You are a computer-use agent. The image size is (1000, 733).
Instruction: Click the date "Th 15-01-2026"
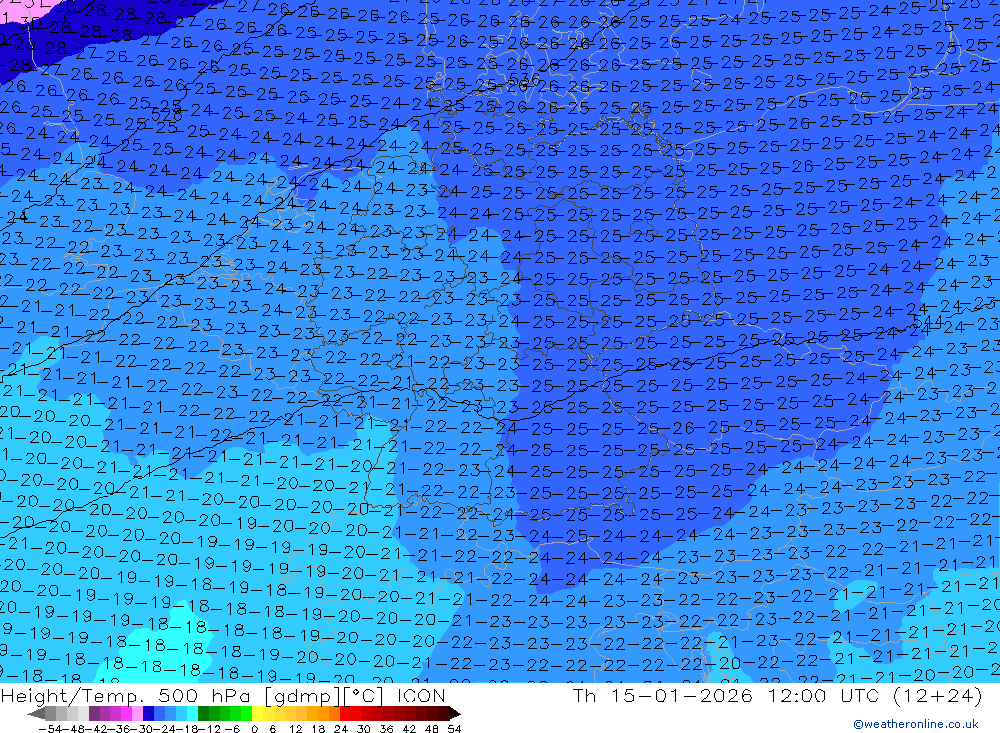(x=663, y=695)
